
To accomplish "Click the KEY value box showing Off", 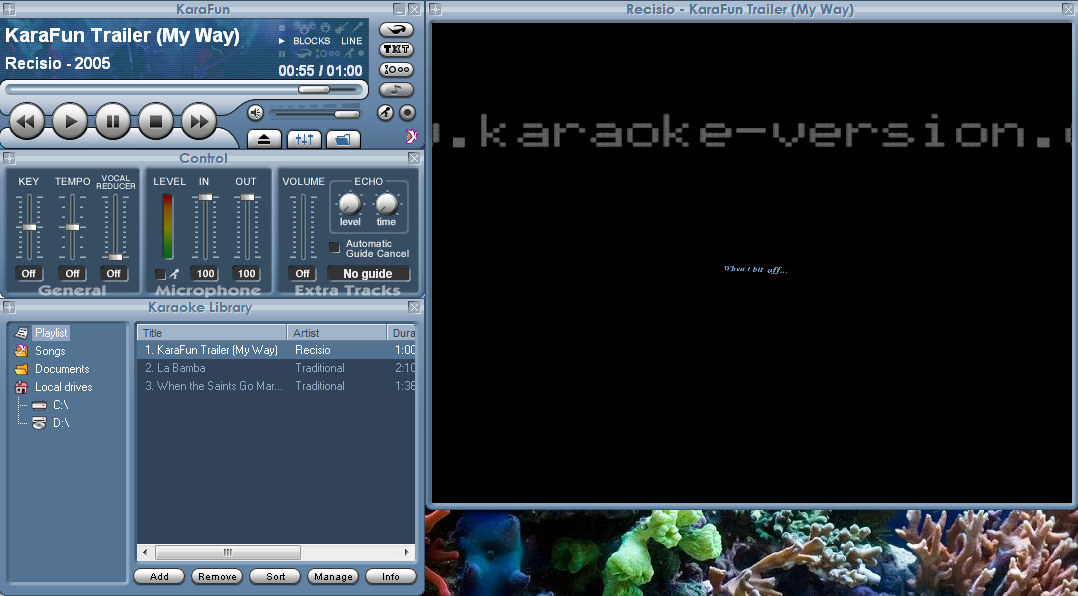I will click(28, 274).
